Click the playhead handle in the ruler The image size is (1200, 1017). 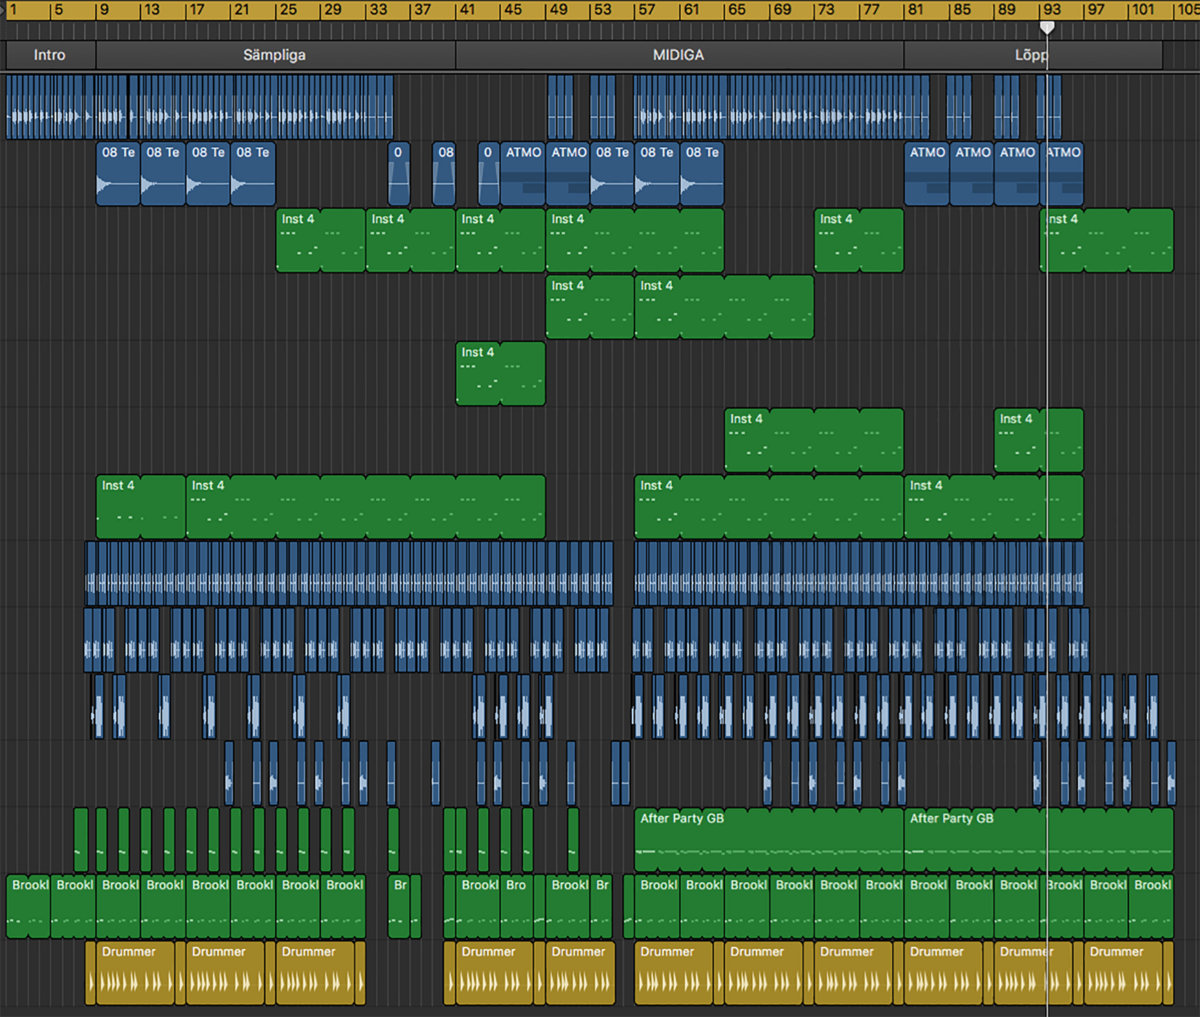point(1047,27)
